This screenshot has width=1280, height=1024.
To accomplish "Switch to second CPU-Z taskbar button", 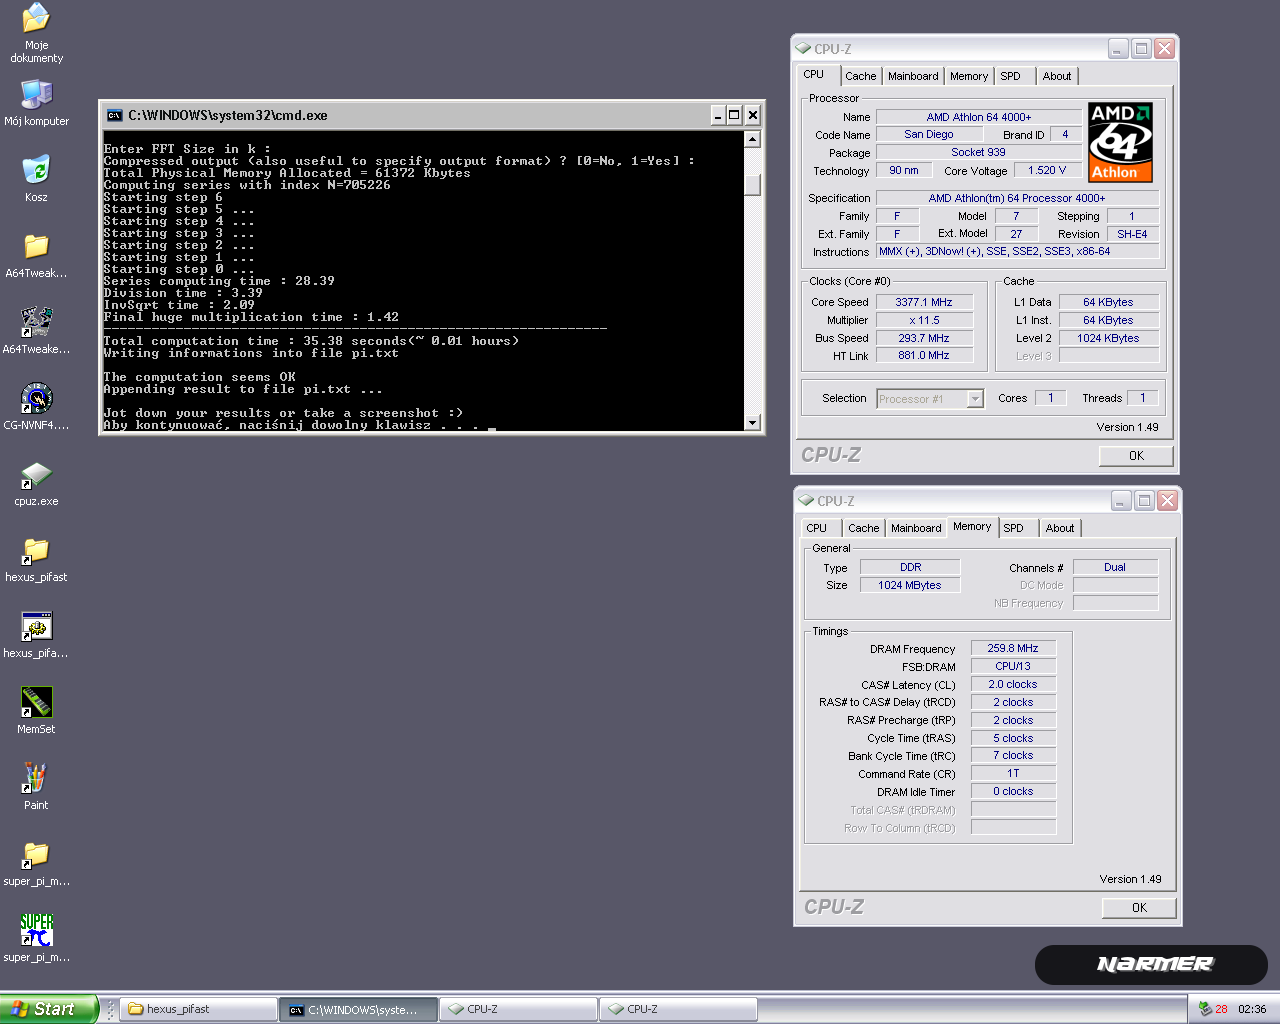I will tap(679, 1009).
